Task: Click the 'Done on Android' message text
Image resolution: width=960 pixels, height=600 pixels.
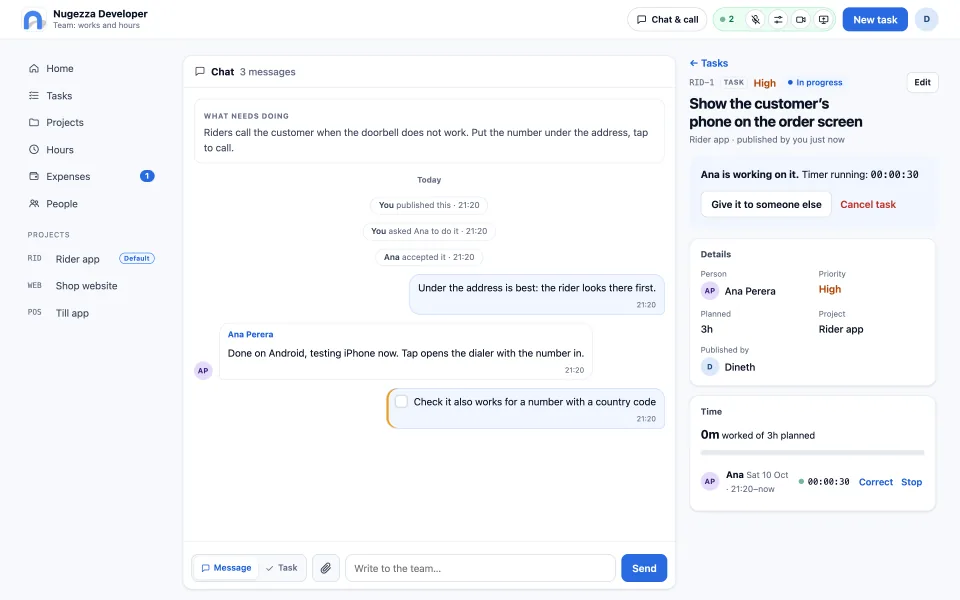Action: coord(406,353)
